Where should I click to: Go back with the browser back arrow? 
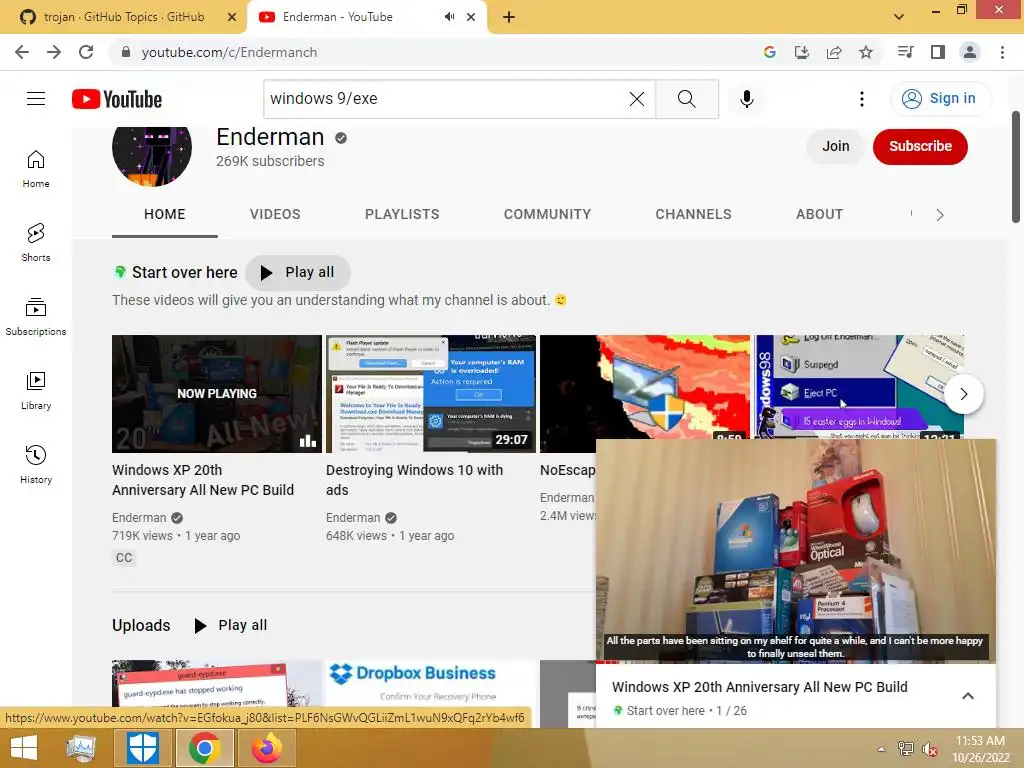[x=22, y=52]
